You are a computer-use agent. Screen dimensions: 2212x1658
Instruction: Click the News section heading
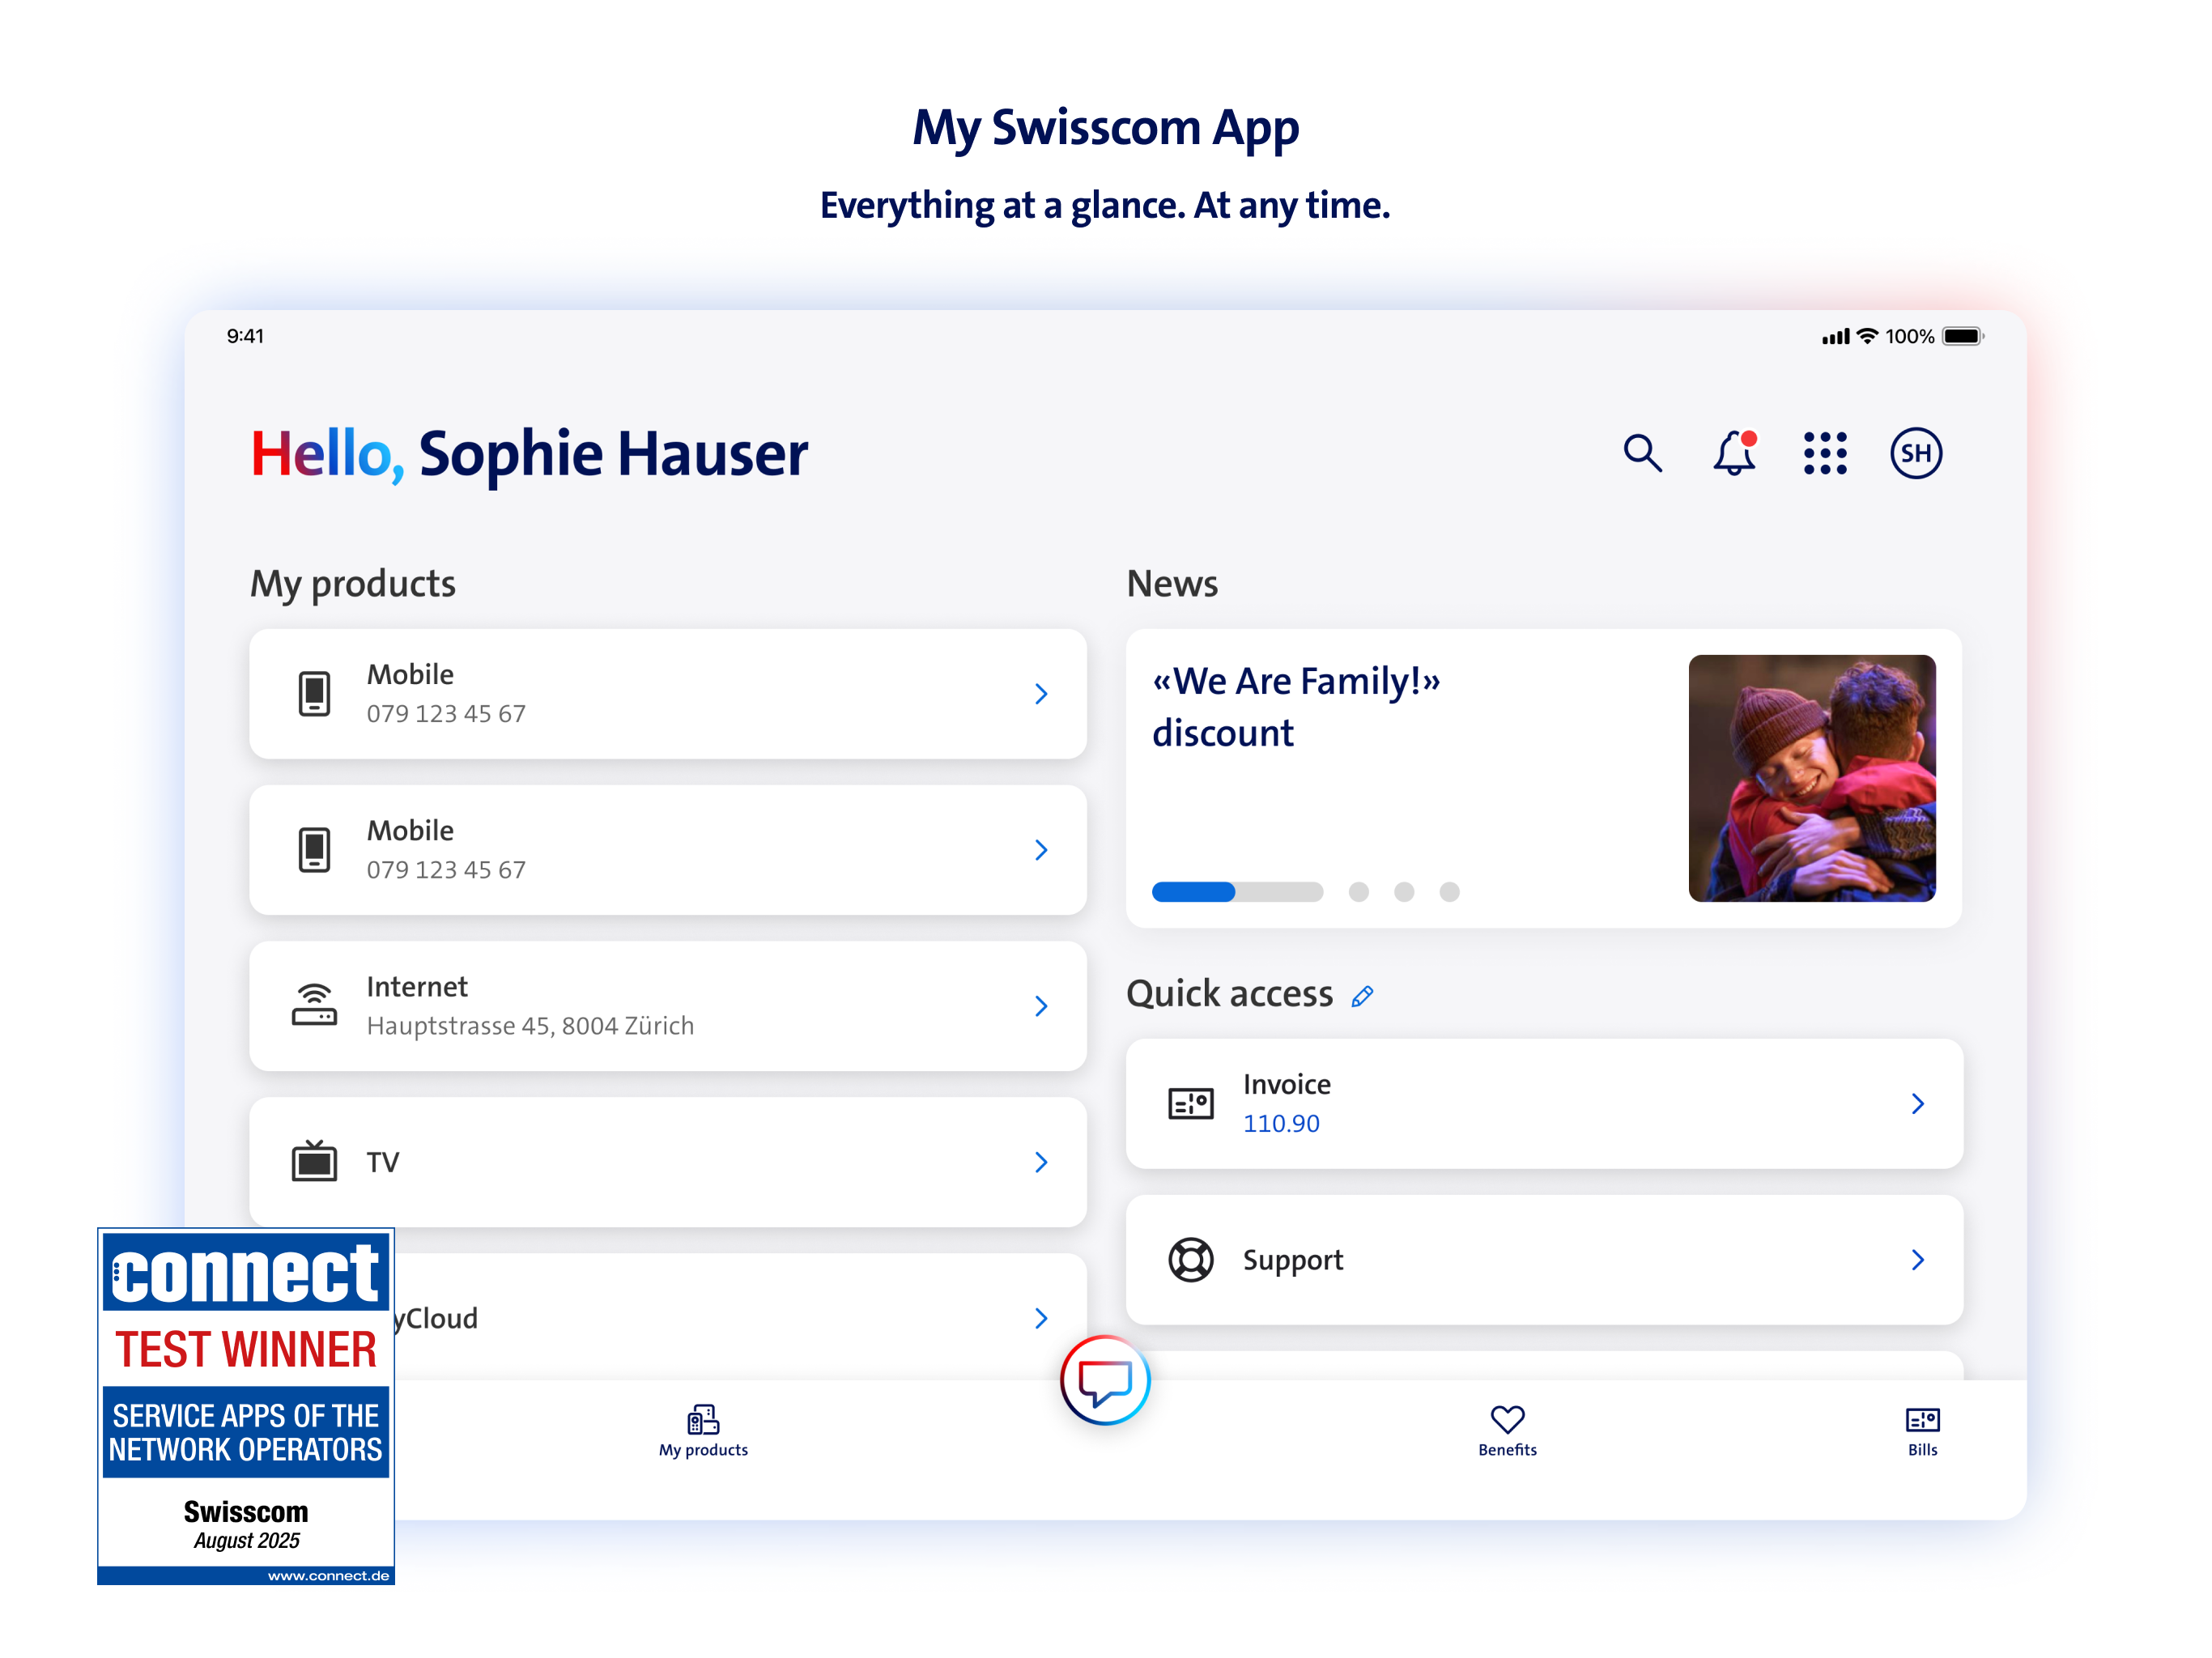click(x=1172, y=584)
